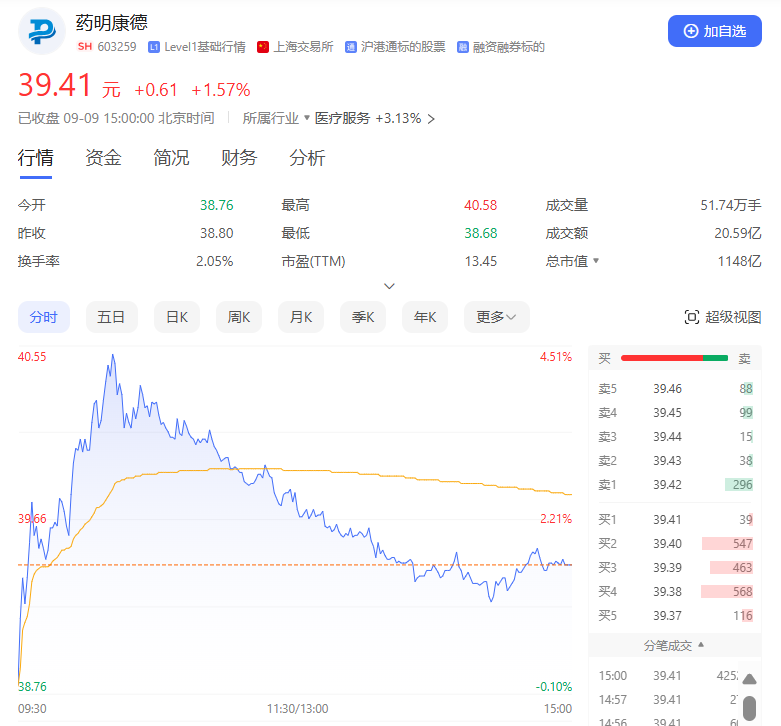Select the 周K chart period
The width and height of the screenshot is (781, 726).
(239, 317)
